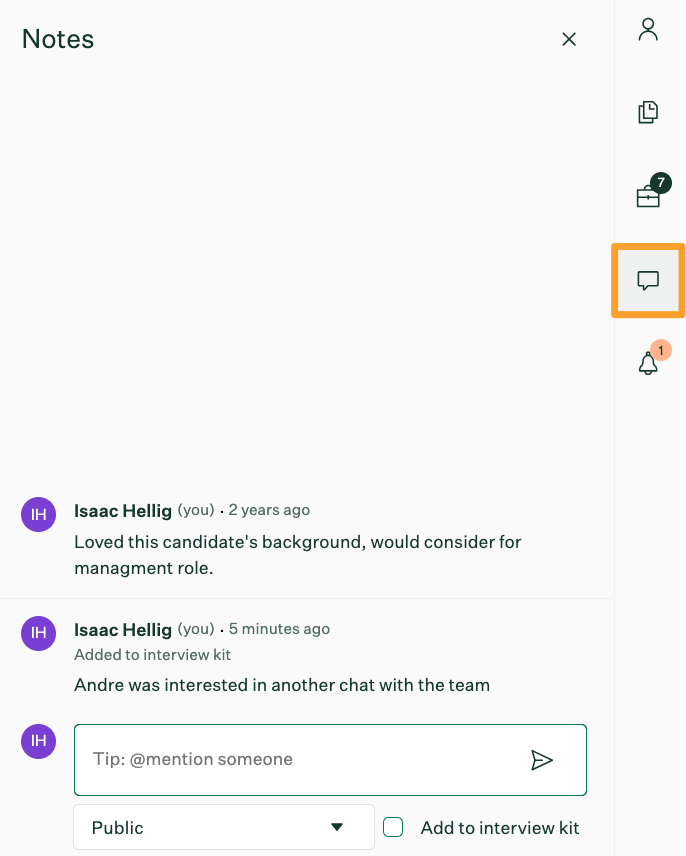Click the "Add to interview kit" label text

pyautogui.click(x=499, y=828)
